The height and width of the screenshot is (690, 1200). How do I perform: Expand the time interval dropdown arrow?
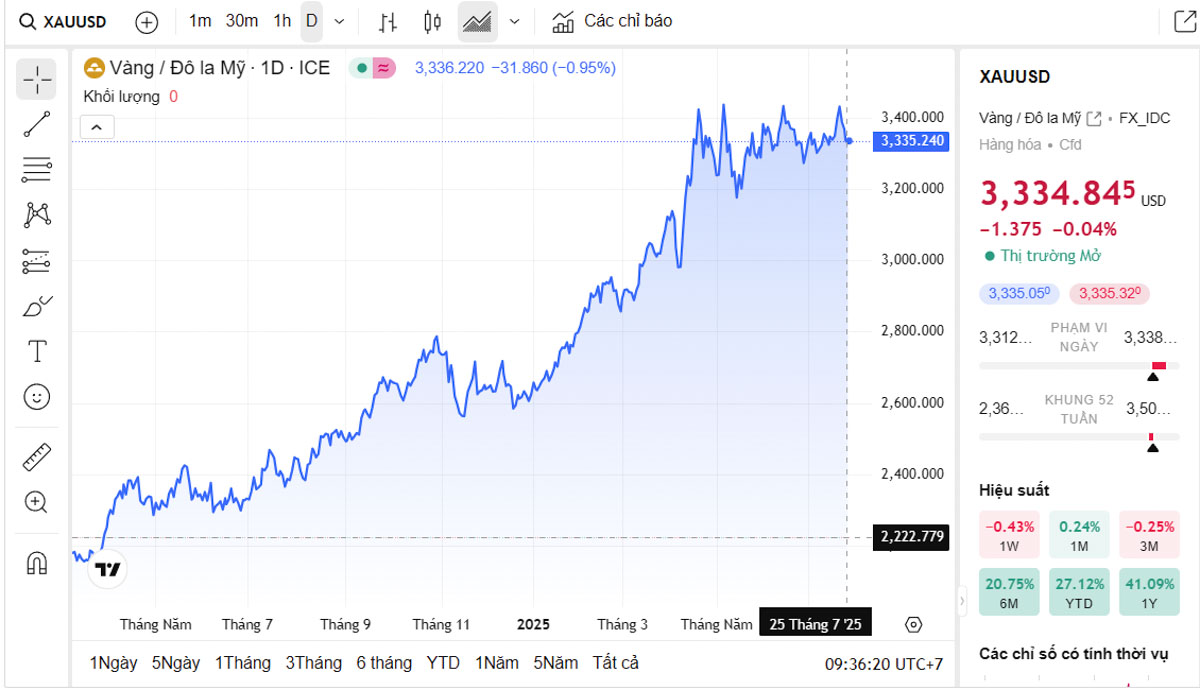point(339,21)
